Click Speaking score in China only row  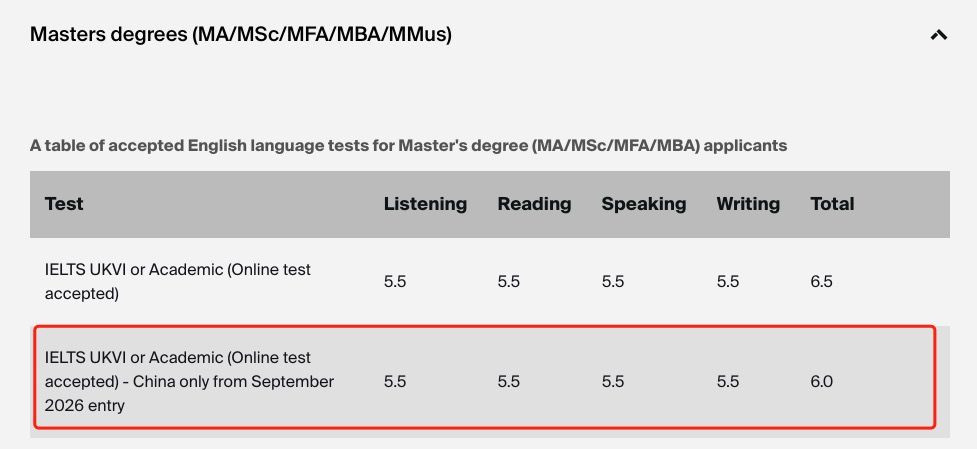613,382
